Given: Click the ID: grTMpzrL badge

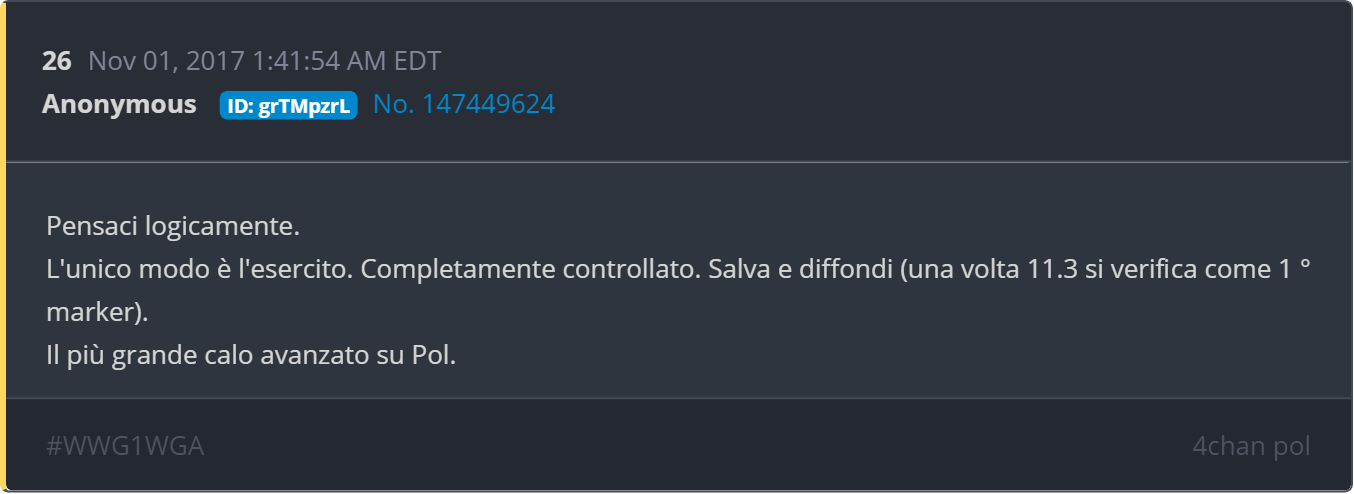Looking at the screenshot, I should [x=288, y=105].
